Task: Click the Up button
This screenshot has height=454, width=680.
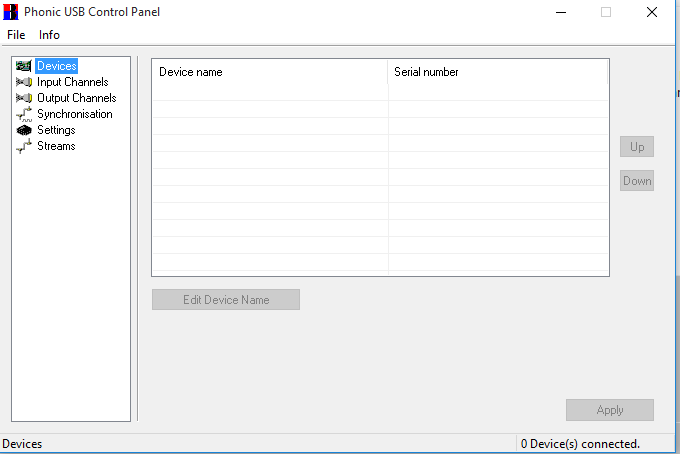Action: 637,147
